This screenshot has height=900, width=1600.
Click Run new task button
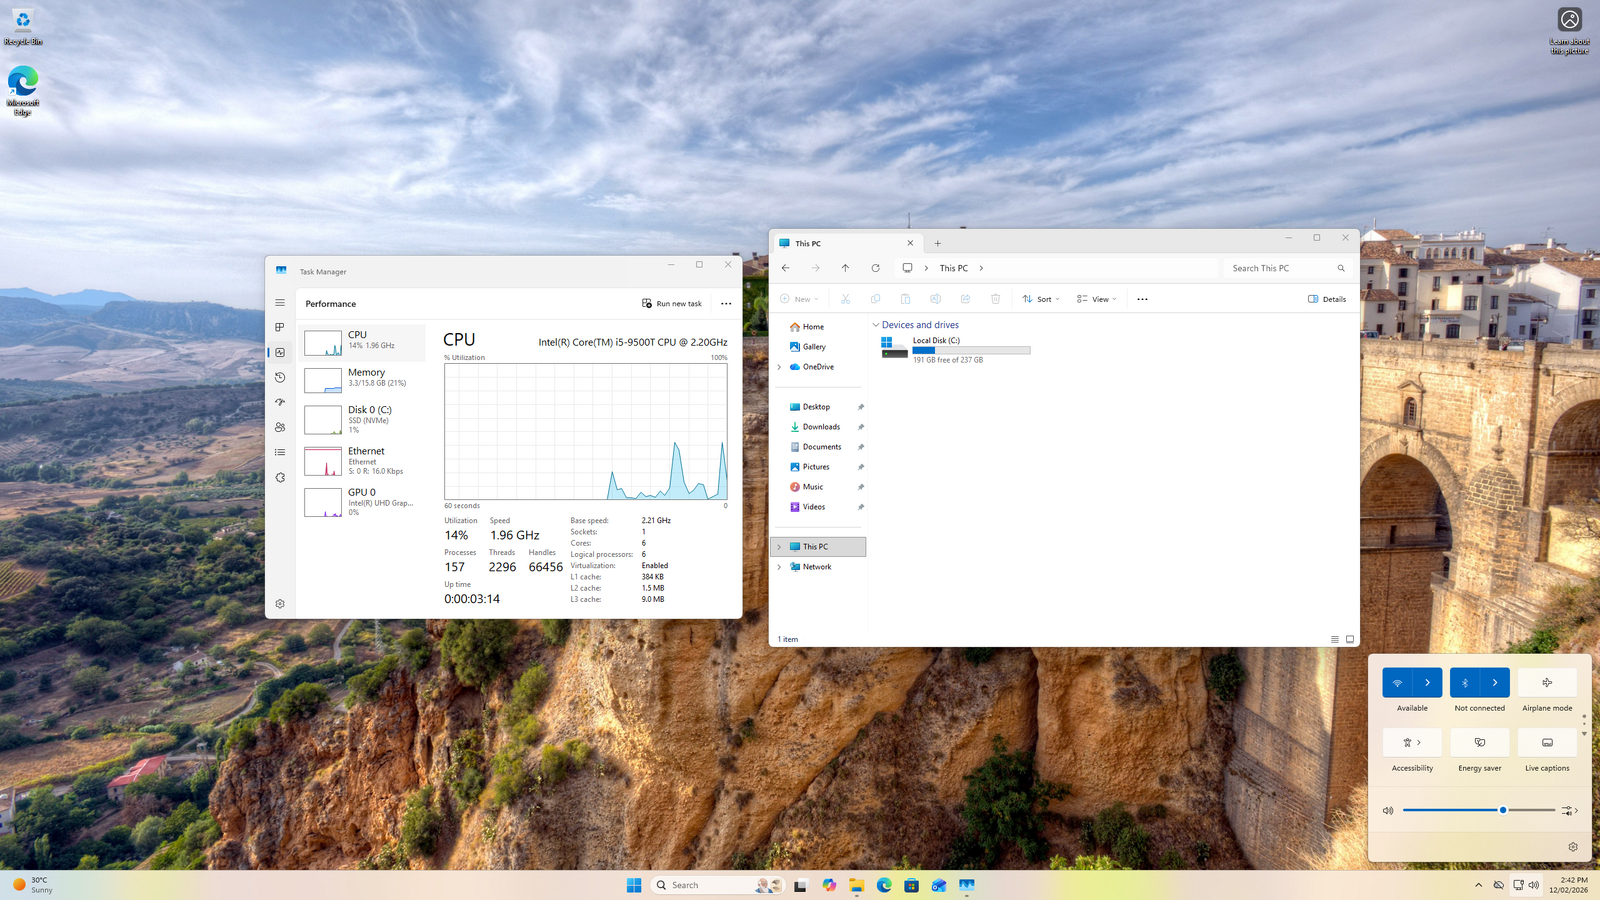tap(672, 304)
